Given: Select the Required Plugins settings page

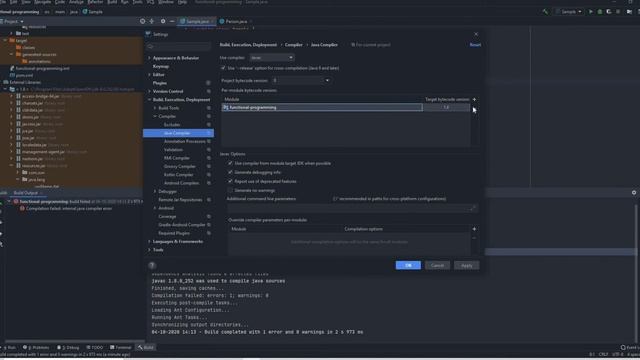Looking at the screenshot, I should (174, 233).
